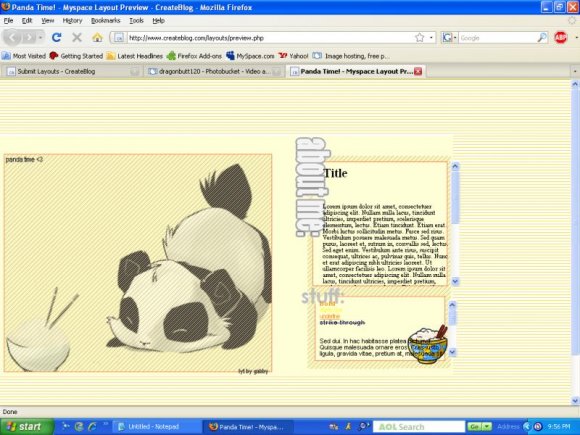Click the Firefox activity throbber icon

tap(572, 21)
